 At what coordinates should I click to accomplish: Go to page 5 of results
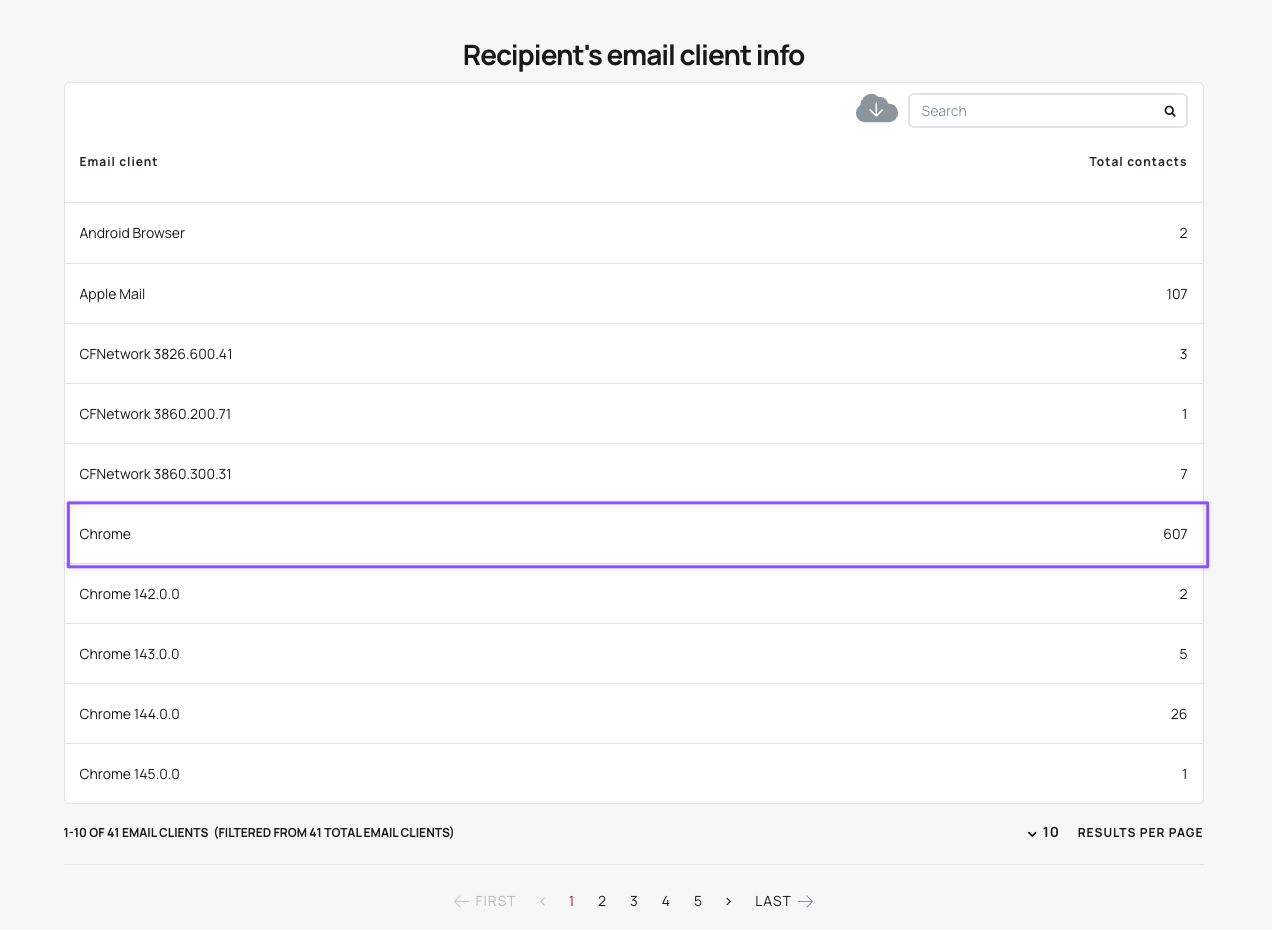coord(698,901)
